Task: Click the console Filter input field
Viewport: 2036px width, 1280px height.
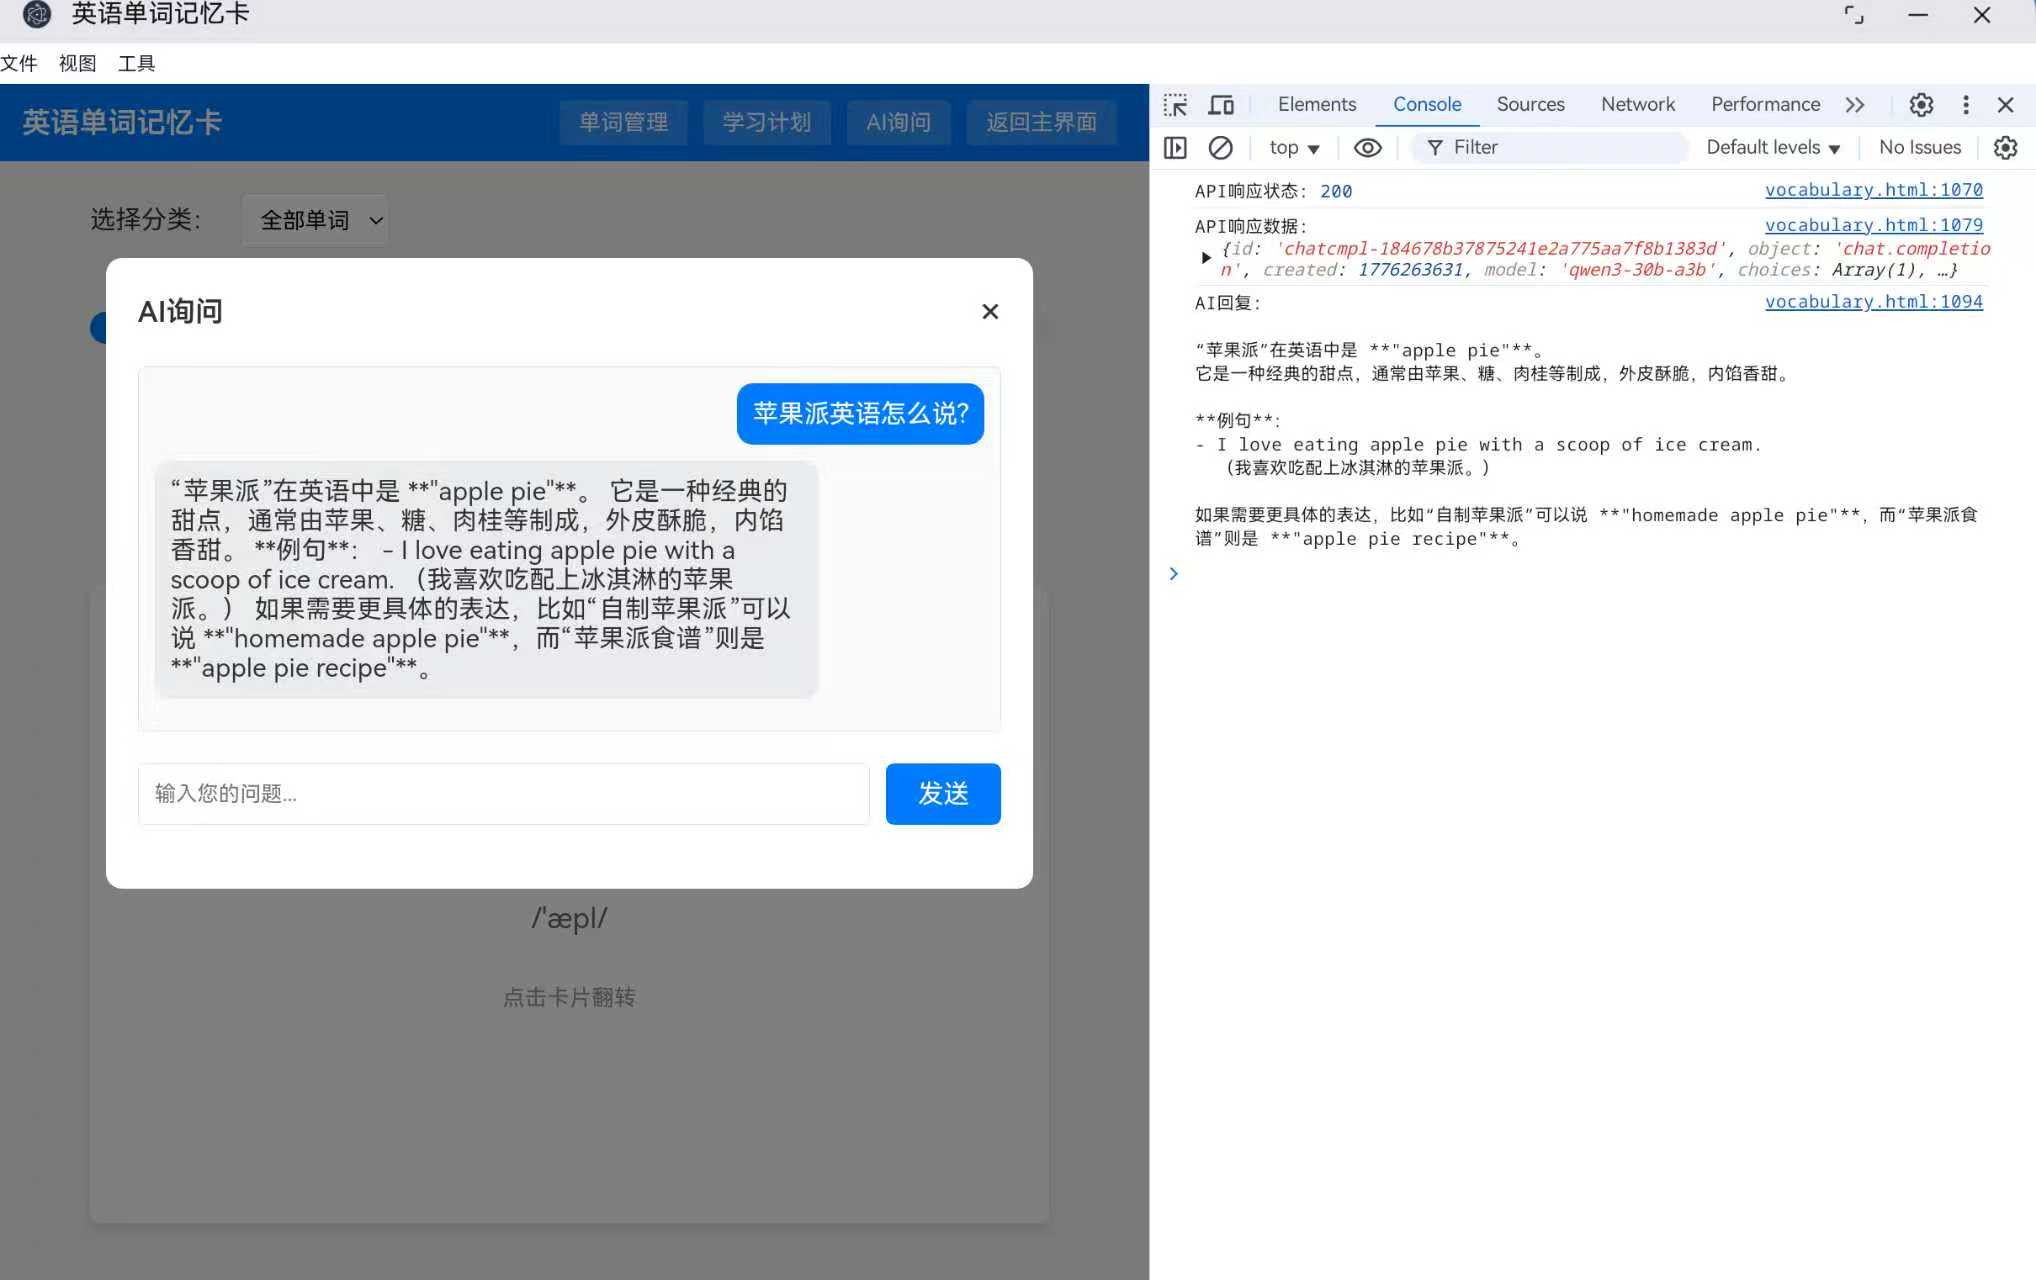Action: pos(1550,147)
